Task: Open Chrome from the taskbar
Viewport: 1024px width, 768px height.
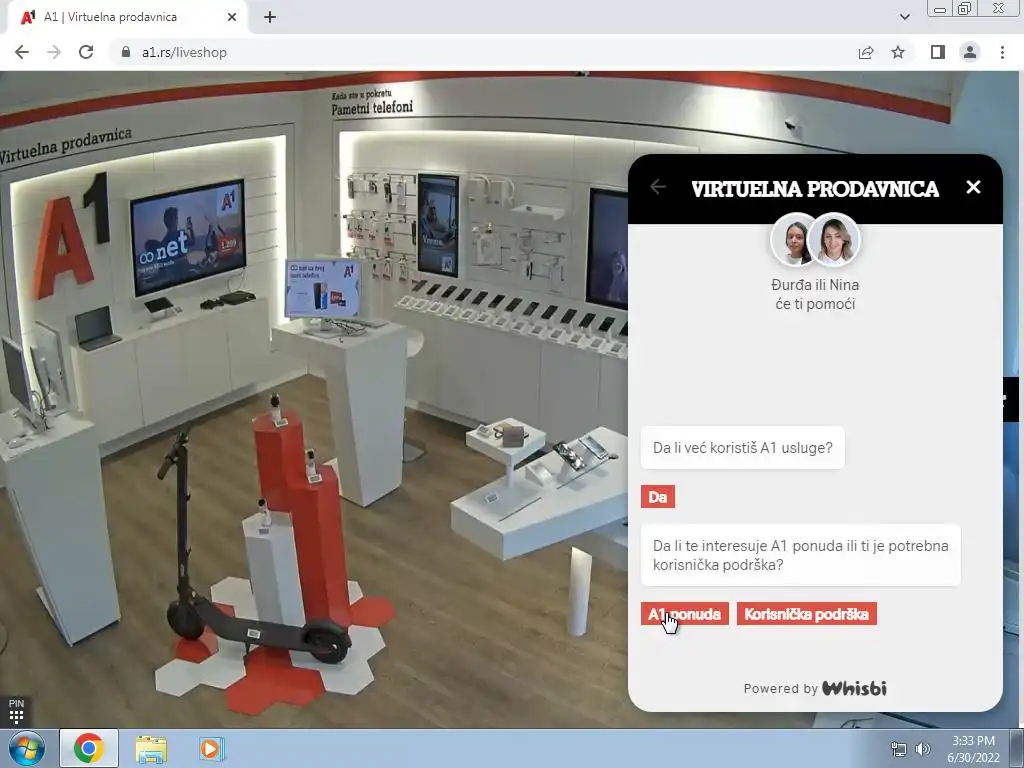Action: coord(89,748)
